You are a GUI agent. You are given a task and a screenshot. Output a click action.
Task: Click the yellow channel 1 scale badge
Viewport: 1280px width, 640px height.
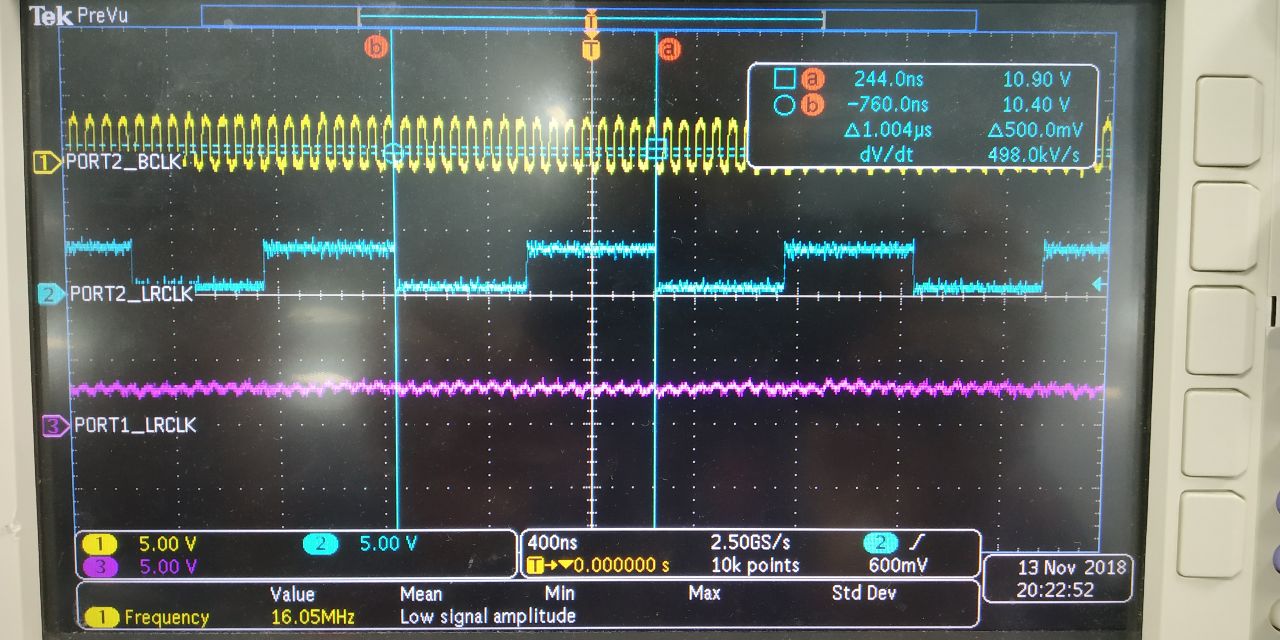tap(100, 544)
